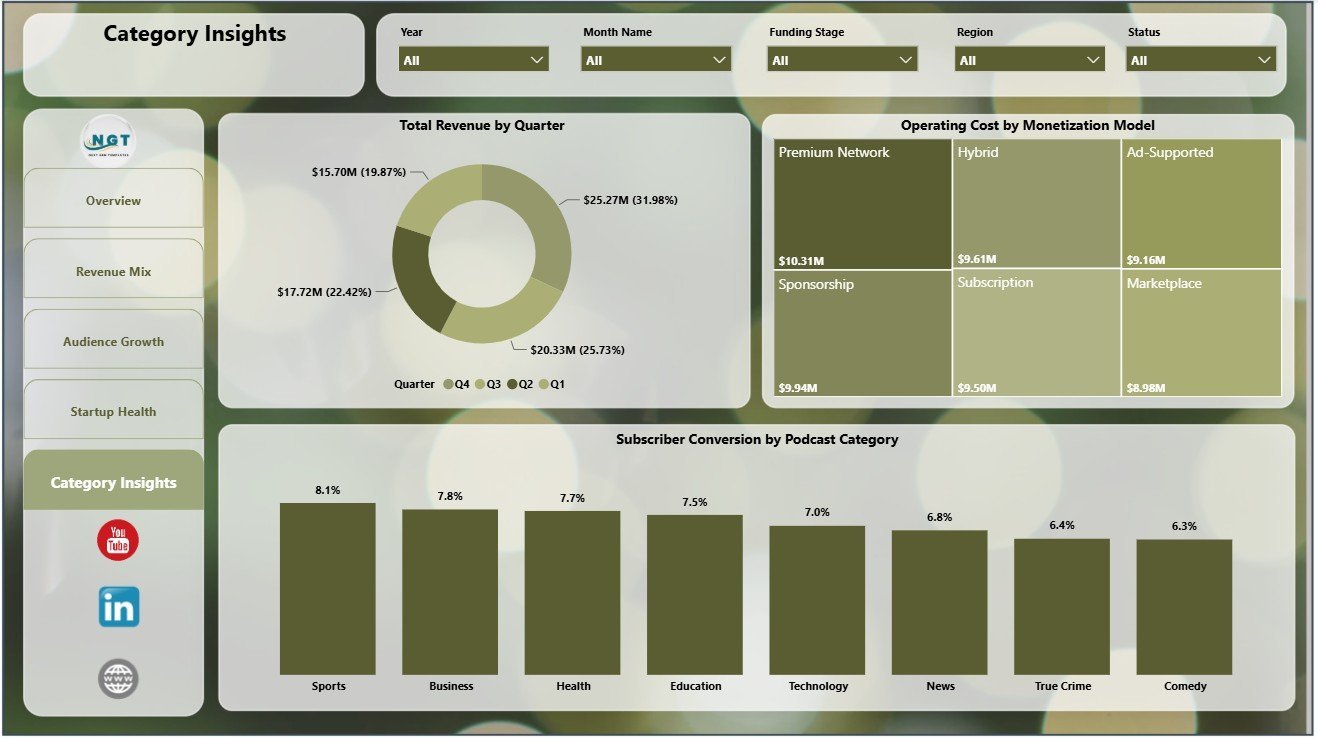Click the Subscription treemap tile

(1036, 333)
